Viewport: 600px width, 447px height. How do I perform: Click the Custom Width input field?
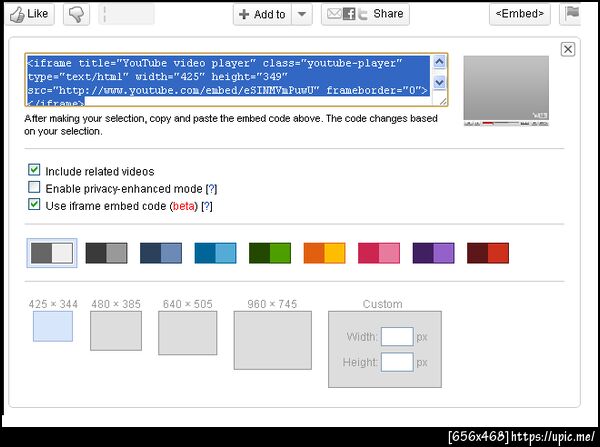pos(397,337)
